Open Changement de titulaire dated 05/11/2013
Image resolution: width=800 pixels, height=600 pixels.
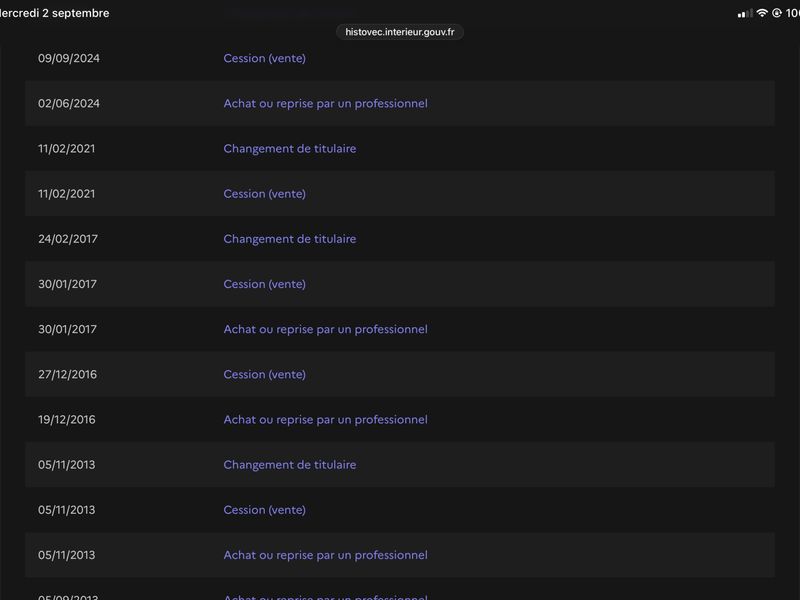tap(290, 465)
